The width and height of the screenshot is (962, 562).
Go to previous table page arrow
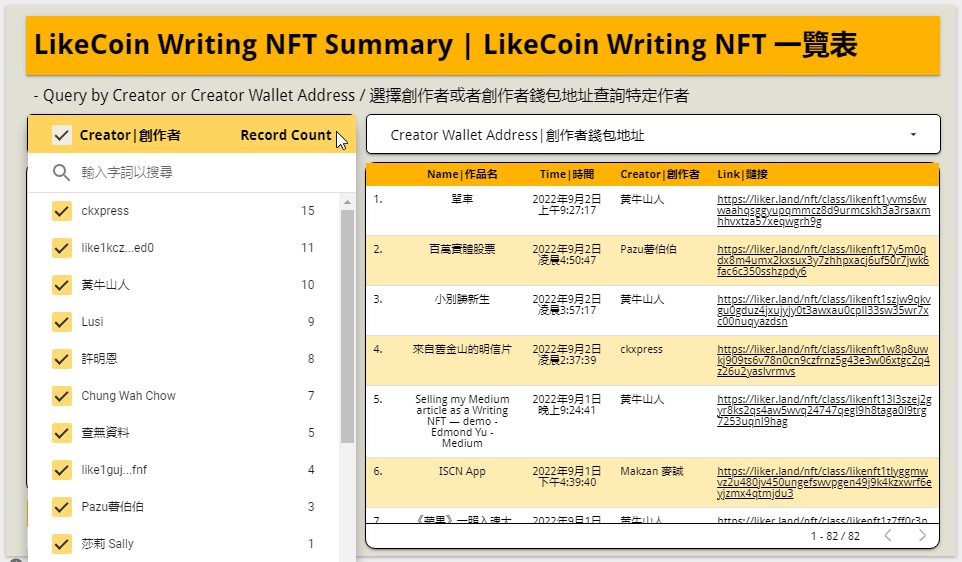[x=888, y=536]
